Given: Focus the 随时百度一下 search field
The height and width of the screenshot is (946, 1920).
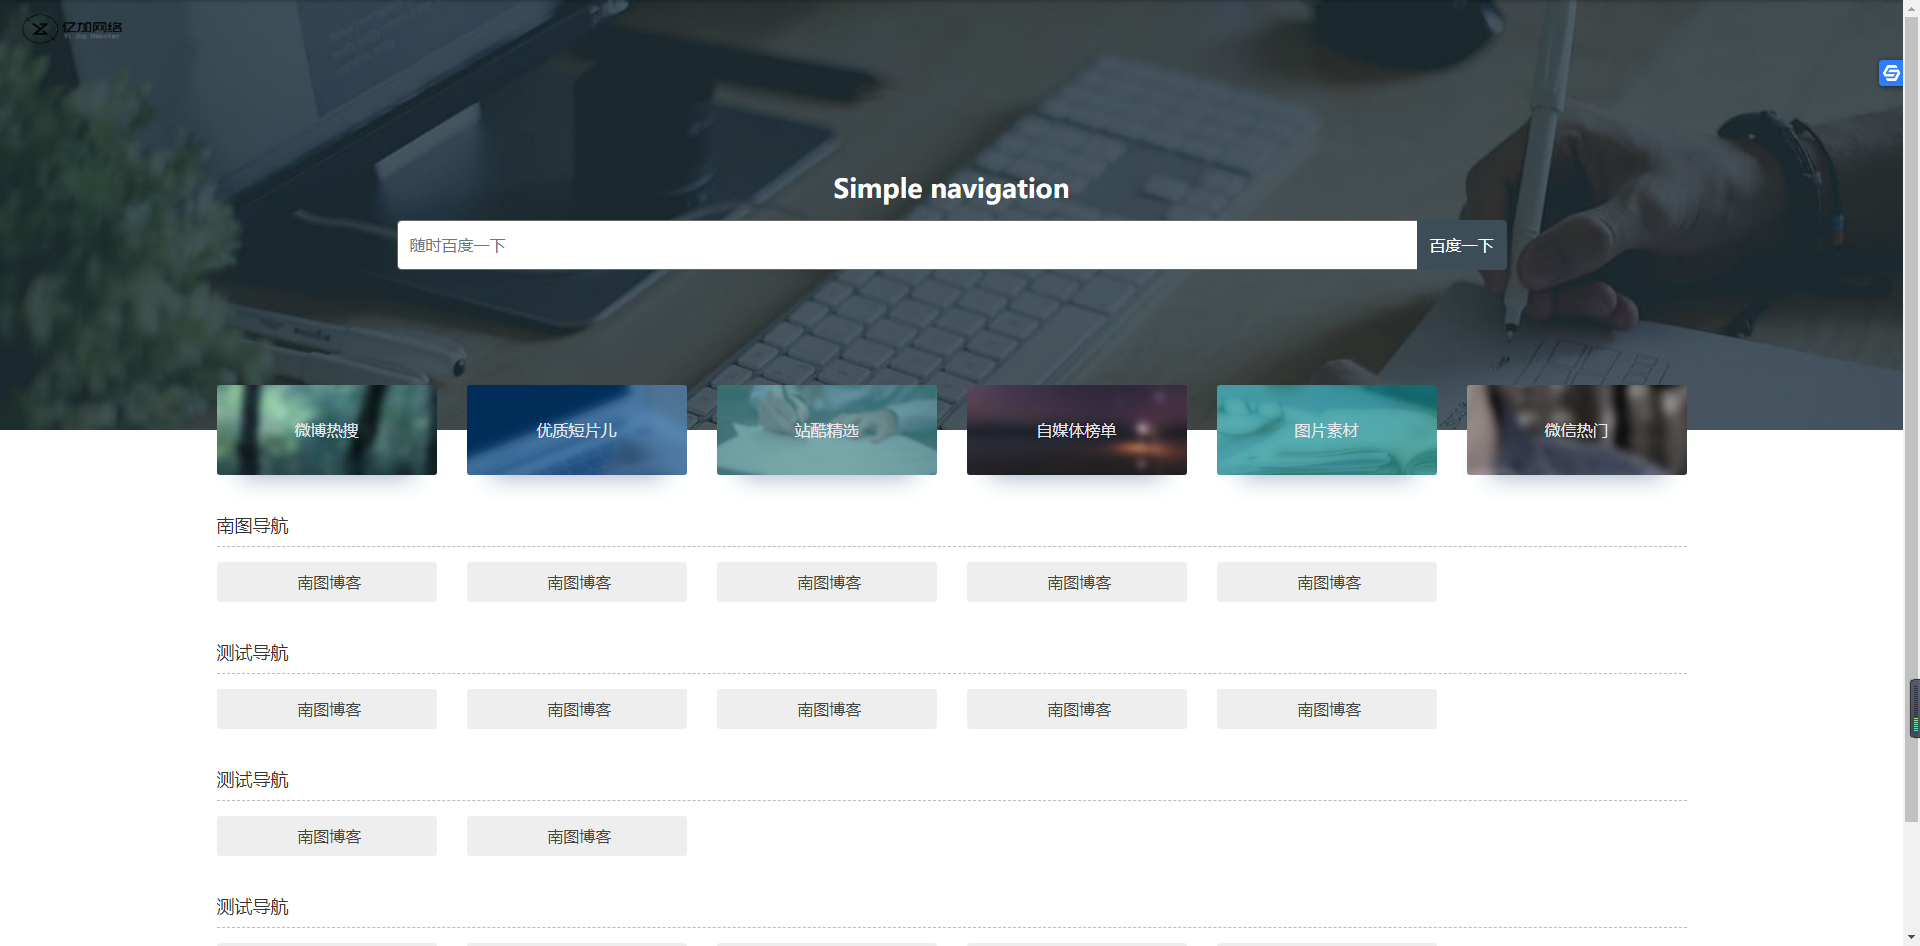Looking at the screenshot, I should pyautogui.click(x=906, y=245).
